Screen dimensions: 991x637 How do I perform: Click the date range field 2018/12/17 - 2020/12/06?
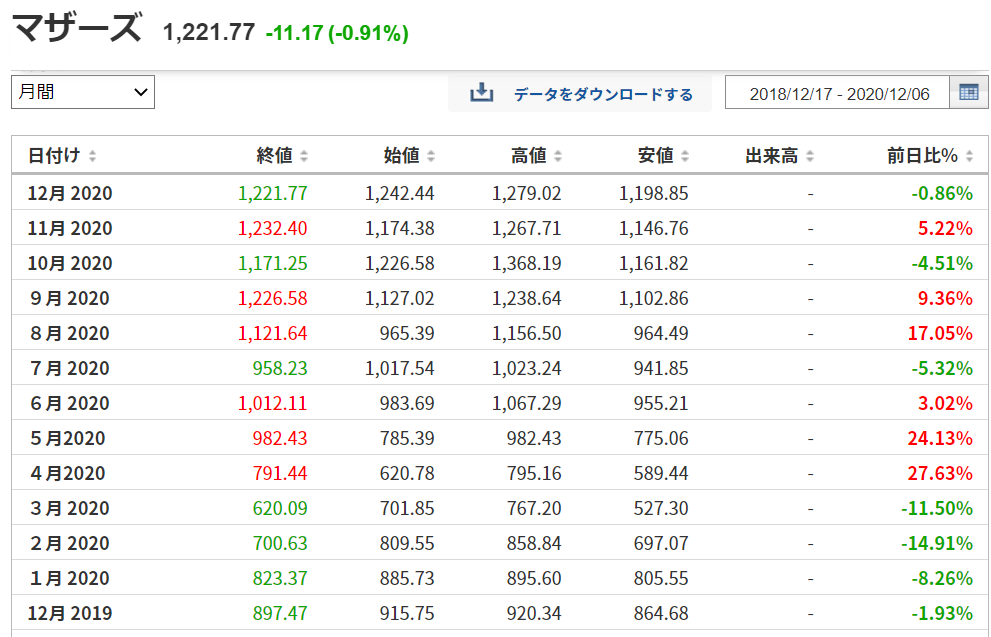point(837,94)
